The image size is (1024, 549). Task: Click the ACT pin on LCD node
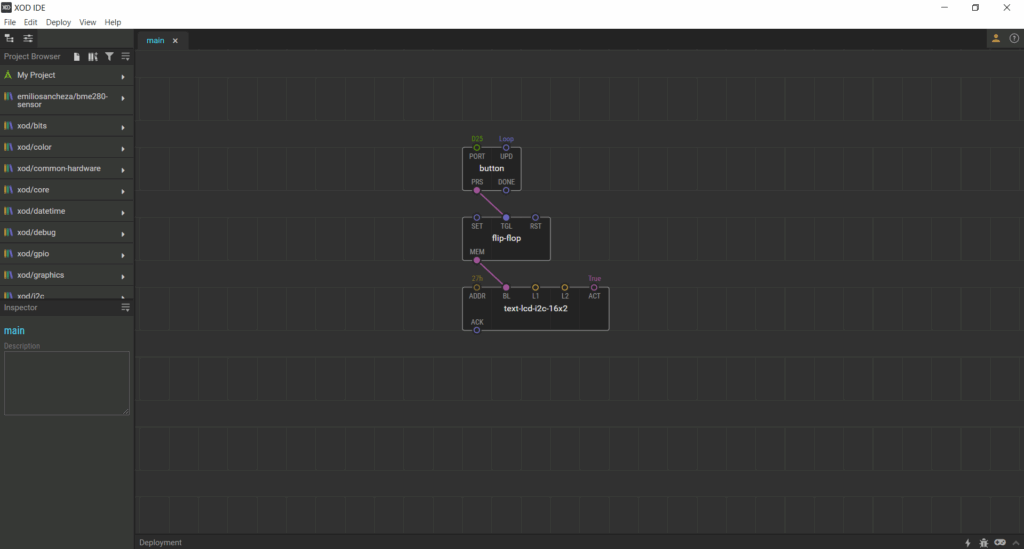point(594,288)
